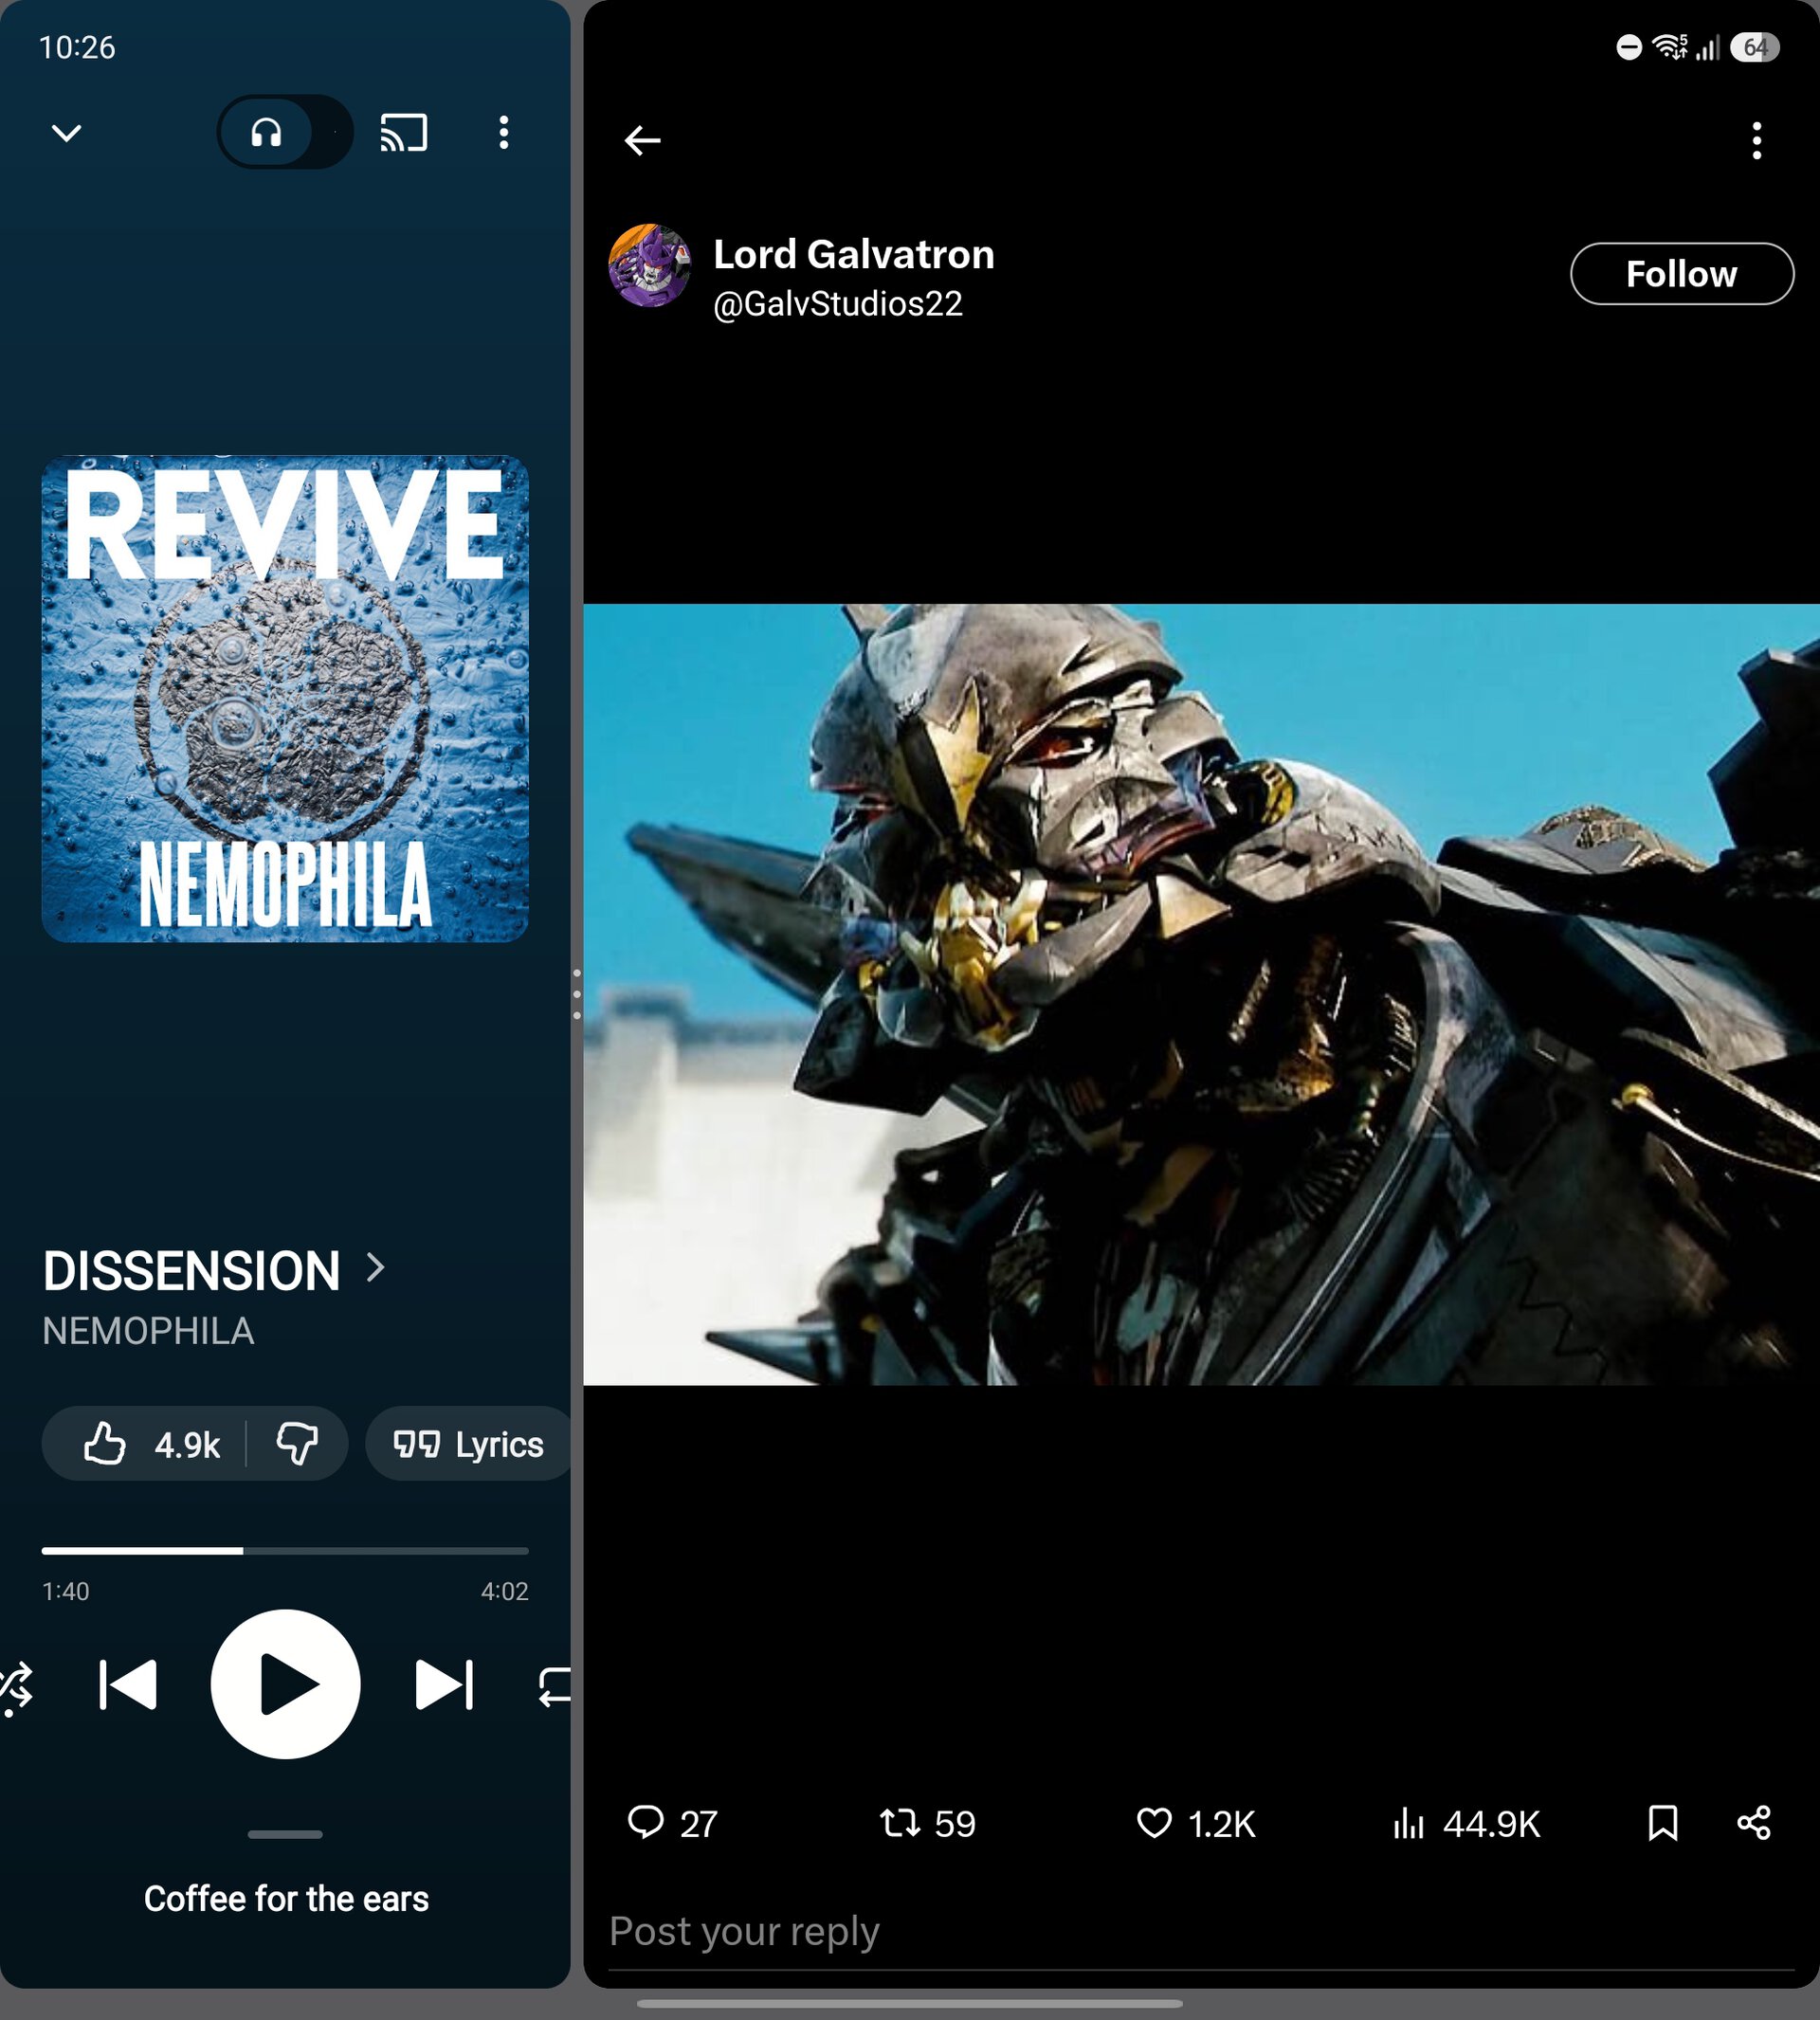The width and height of the screenshot is (1820, 2020).
Task: Tap the bottom navigation gesture bar
Action: [x=909, y=2003]
